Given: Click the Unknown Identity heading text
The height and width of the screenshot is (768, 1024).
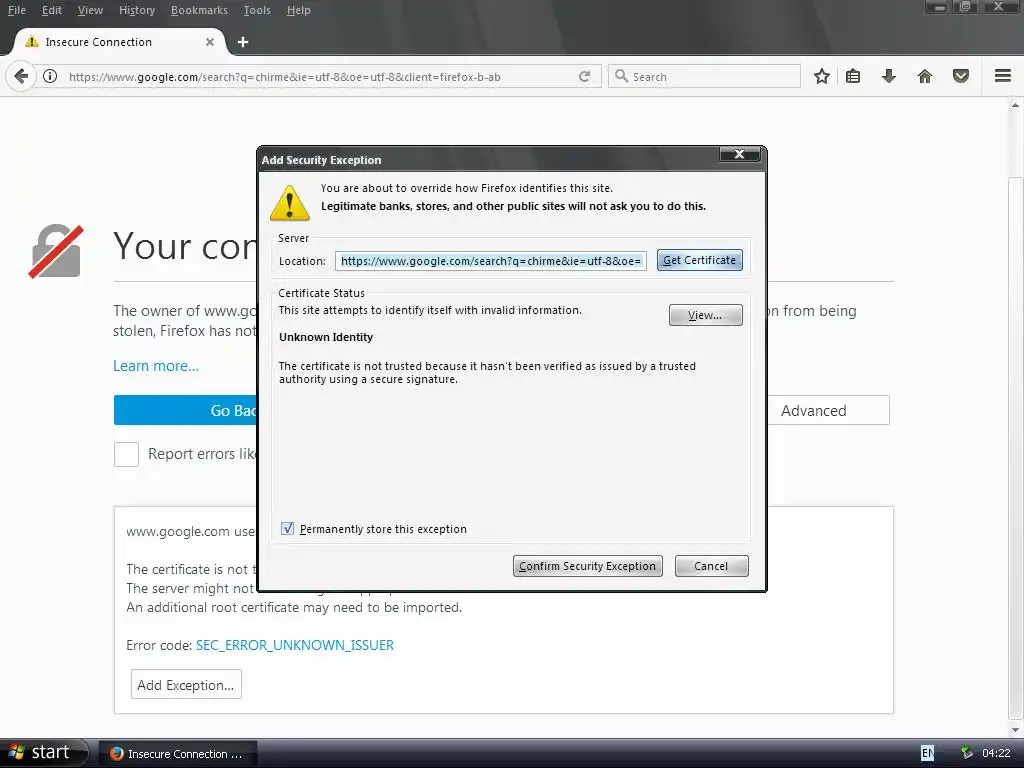Looking at the screenshot, I should (326, 337).
